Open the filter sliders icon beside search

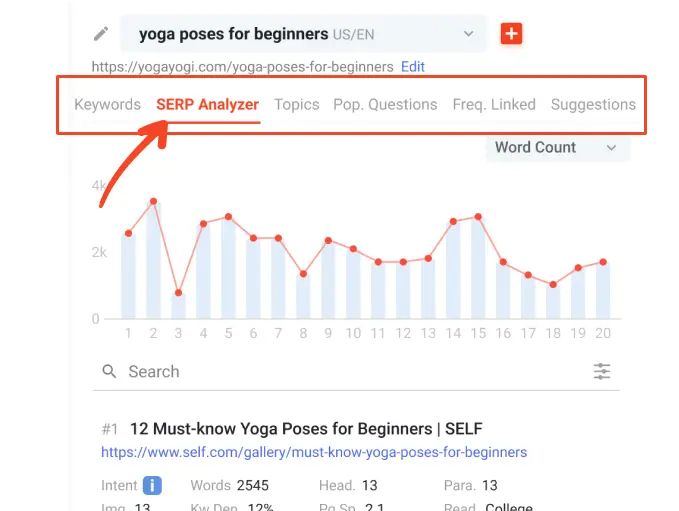pyautogui.click(x=602, y=372)
